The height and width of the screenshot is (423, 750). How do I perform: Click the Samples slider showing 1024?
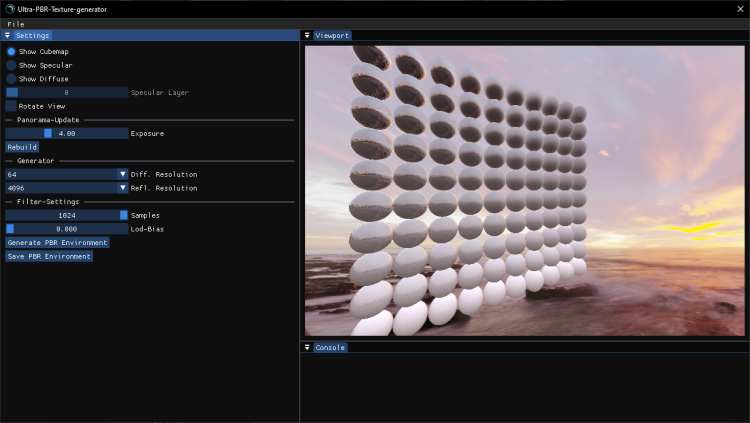click(67, 215)
